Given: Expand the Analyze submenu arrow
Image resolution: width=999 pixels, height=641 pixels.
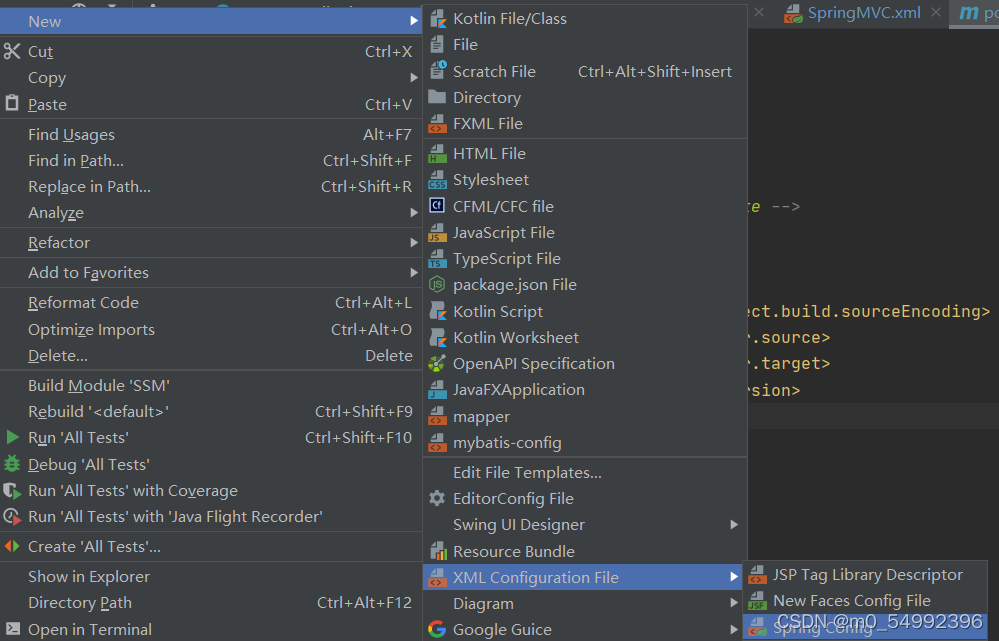Looking at the screenshot, I should [414, 213].
